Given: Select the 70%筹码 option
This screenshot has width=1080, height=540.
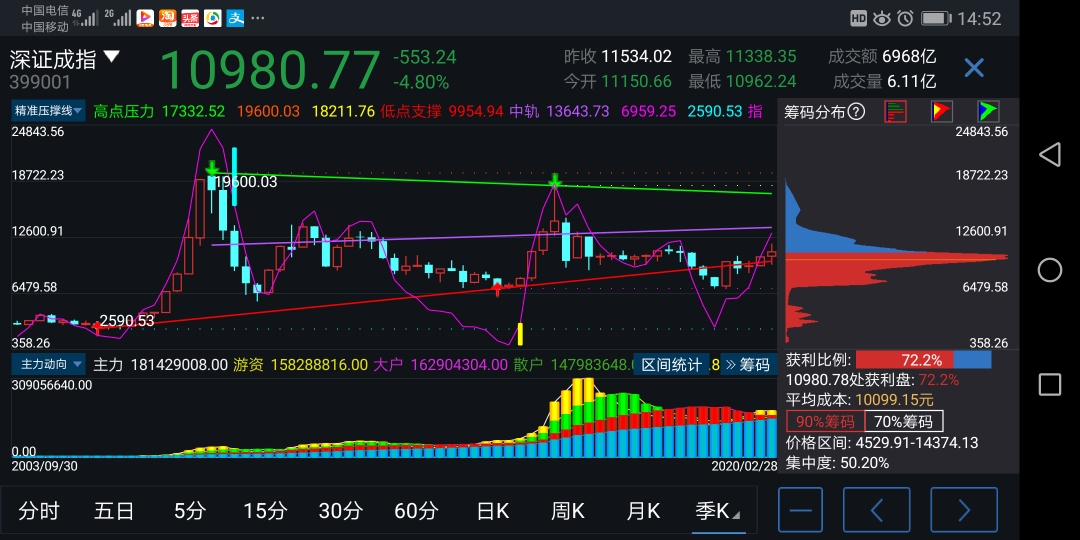Looking at the screenshot, I should click(904, 421).
